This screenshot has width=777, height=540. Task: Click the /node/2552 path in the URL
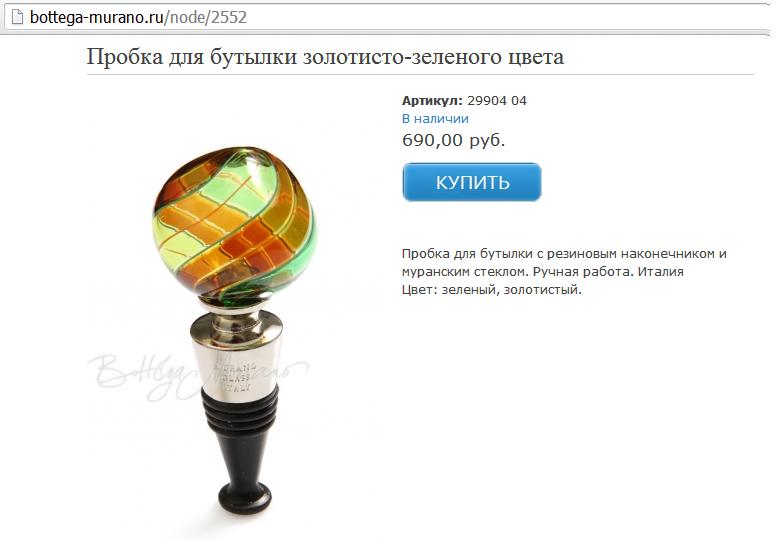pos(205,17)
